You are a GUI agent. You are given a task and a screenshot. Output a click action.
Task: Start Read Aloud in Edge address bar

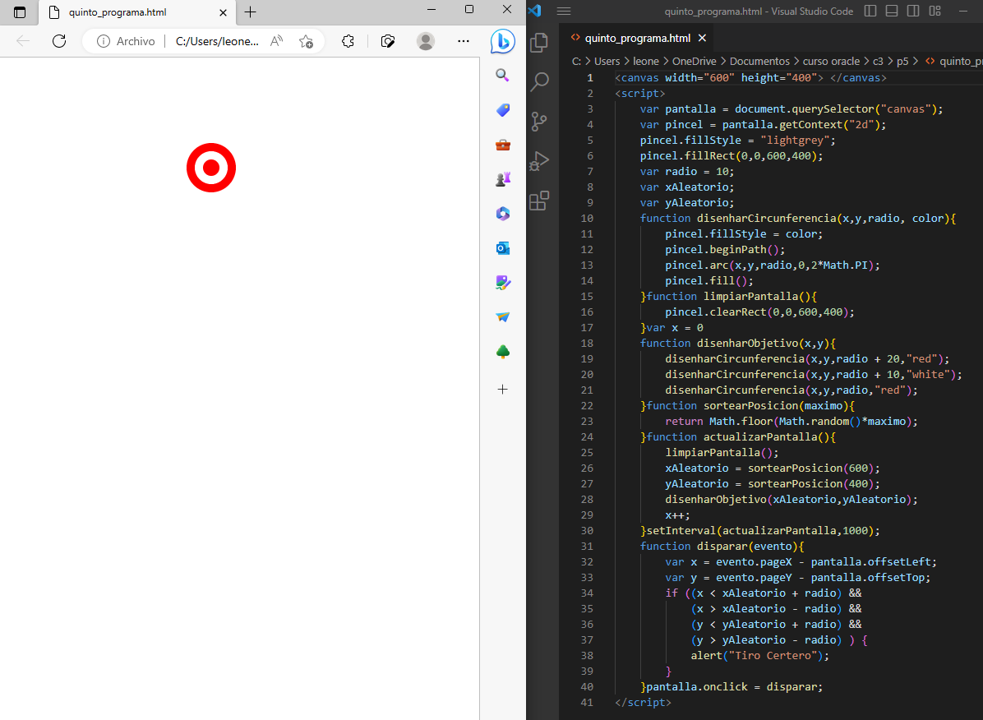click(276, 41)
